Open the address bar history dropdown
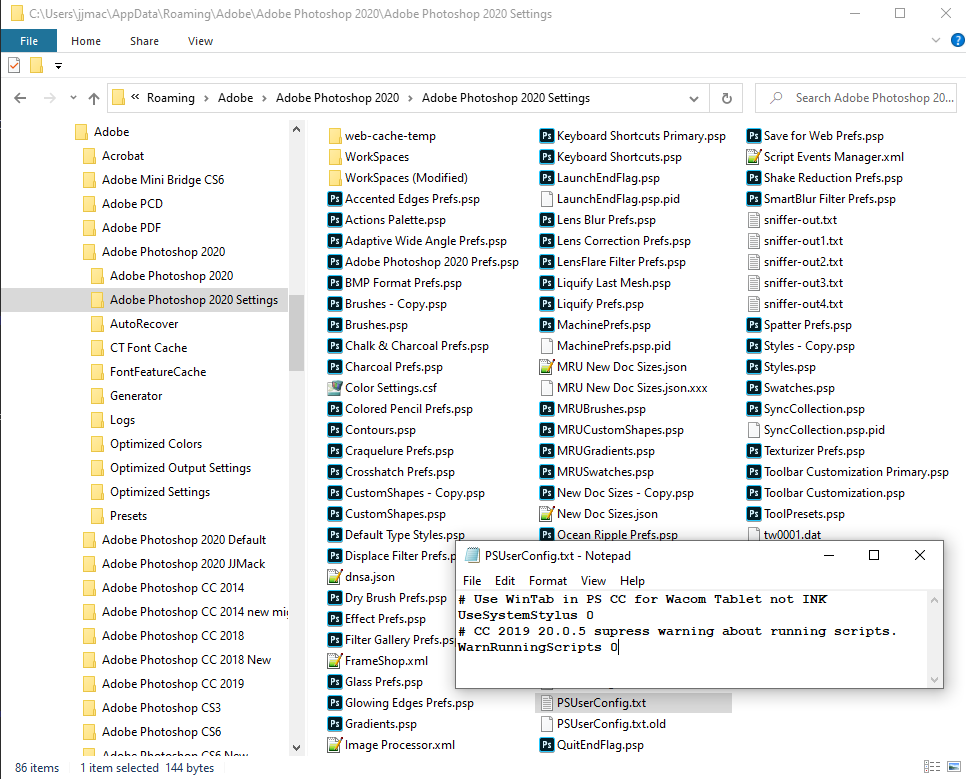 pos(694,99)
